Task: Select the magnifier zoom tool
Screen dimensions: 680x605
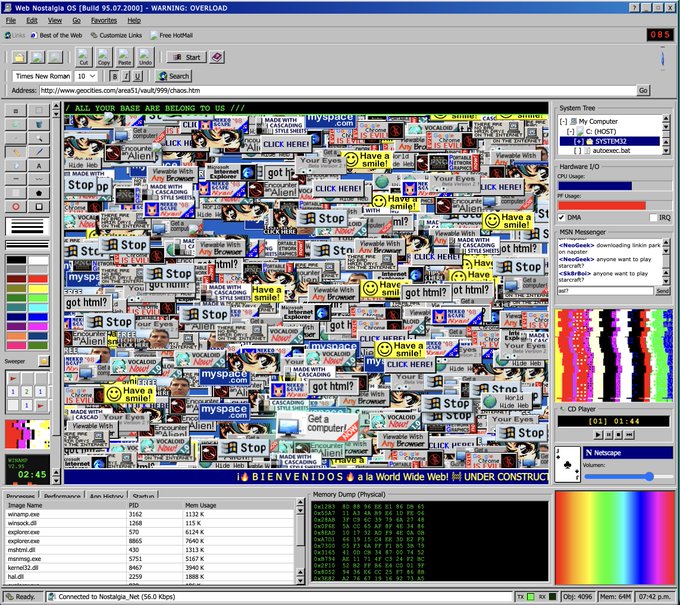Action: [x=39, y=138]
